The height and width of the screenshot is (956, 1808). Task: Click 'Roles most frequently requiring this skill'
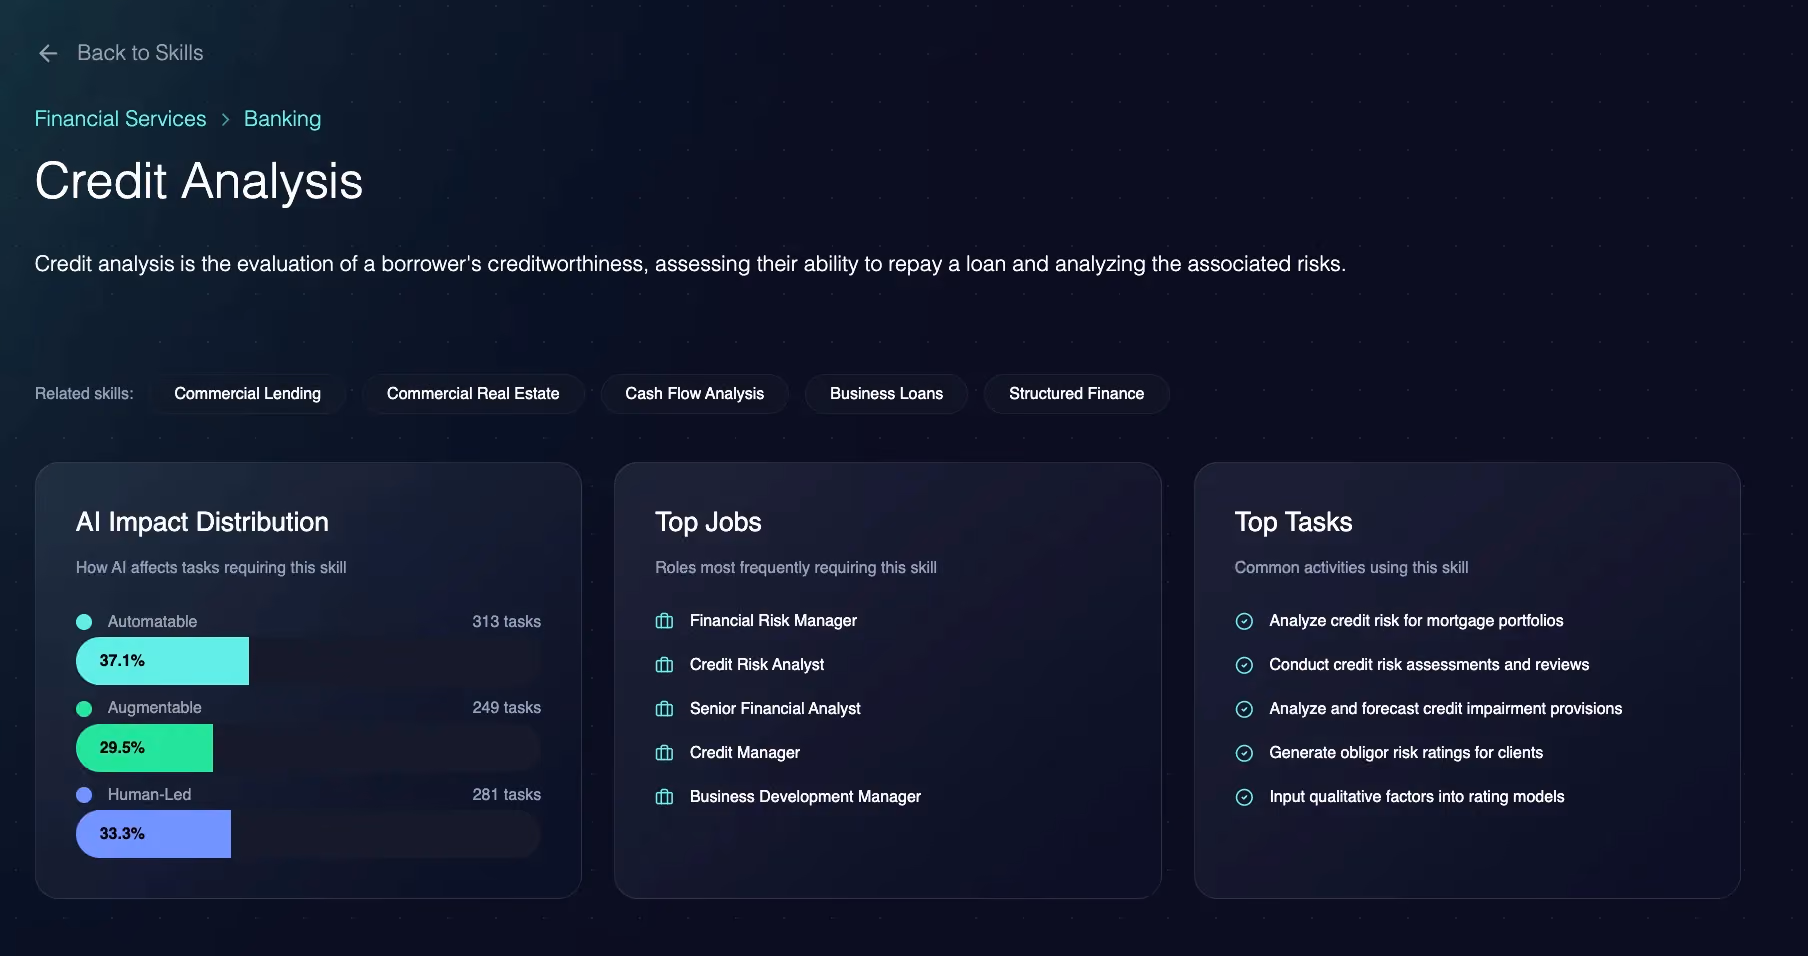pyautogui.click(x=796, y=568)
